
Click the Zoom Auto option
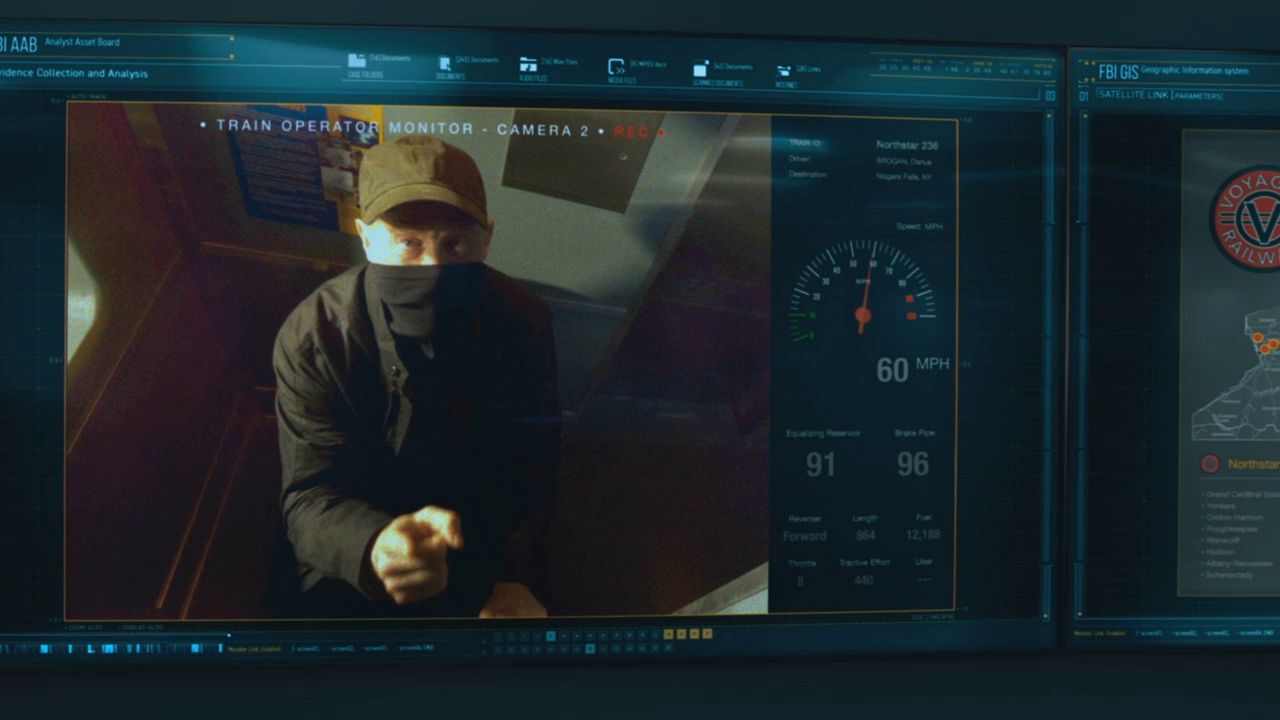tap(87, 627)
